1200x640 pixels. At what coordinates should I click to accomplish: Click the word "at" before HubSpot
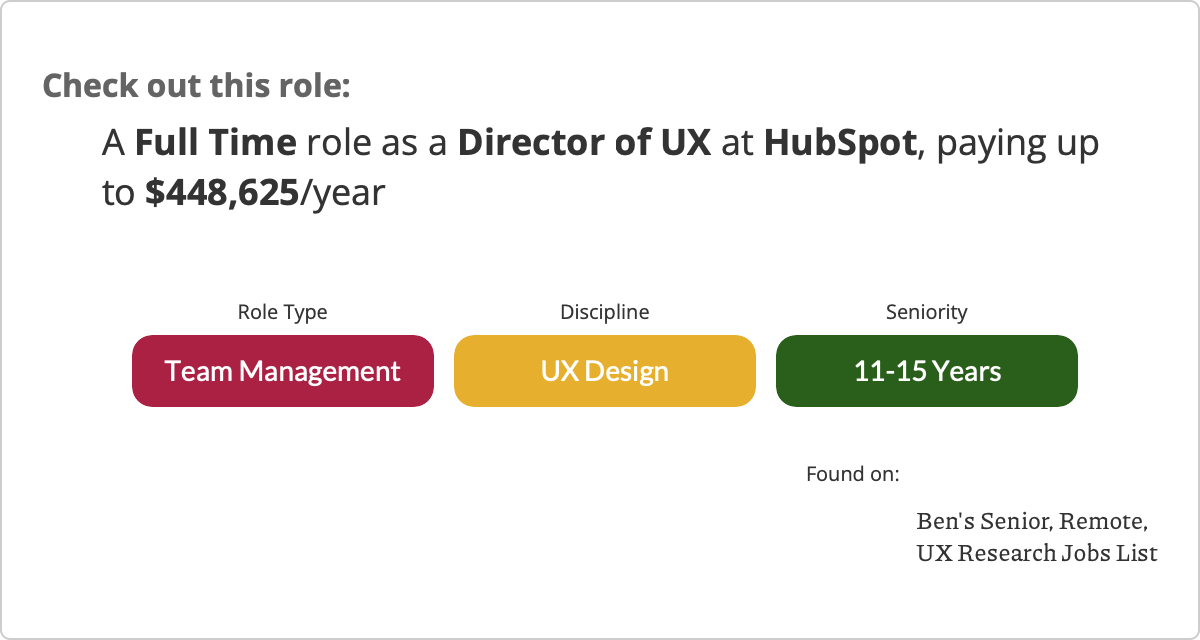737,143
